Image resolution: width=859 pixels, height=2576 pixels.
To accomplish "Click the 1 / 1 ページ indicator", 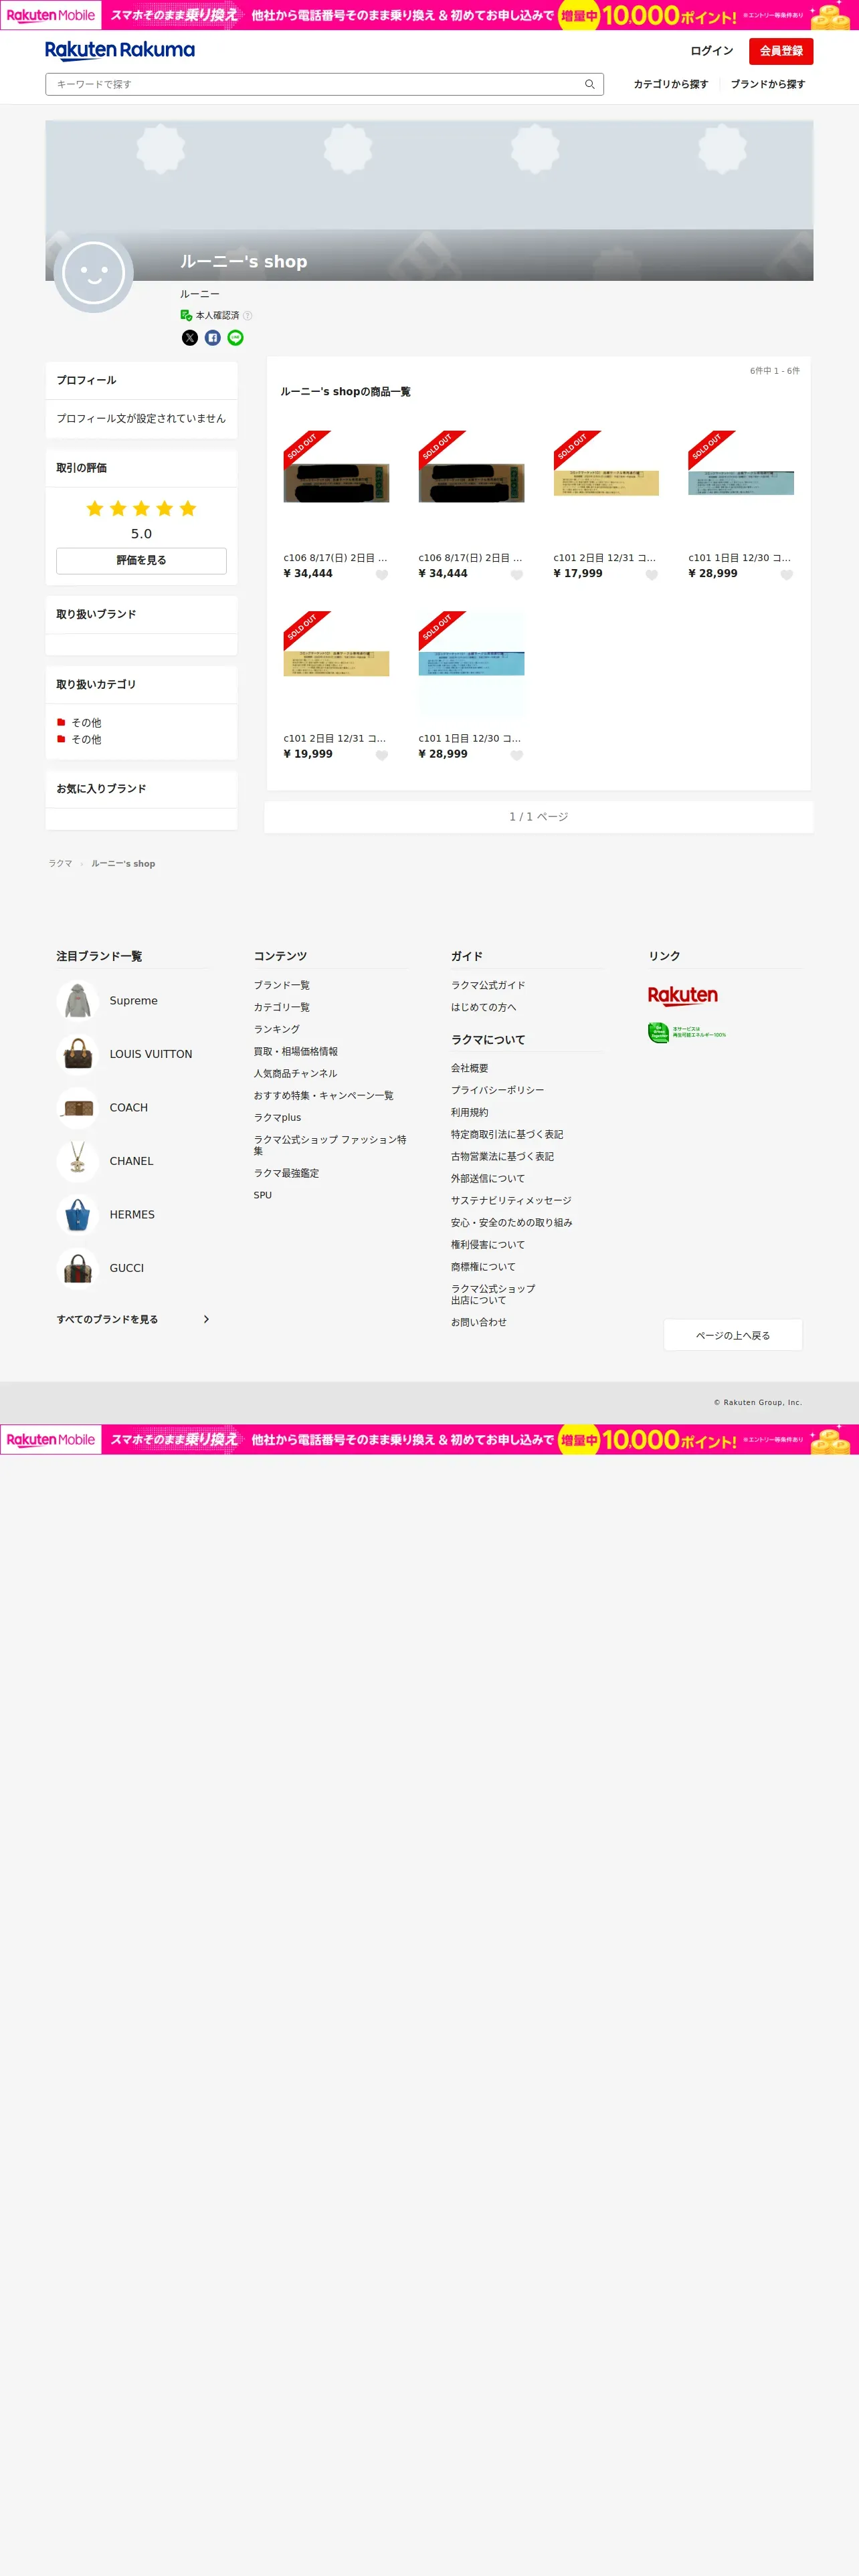I will point(539,817).
